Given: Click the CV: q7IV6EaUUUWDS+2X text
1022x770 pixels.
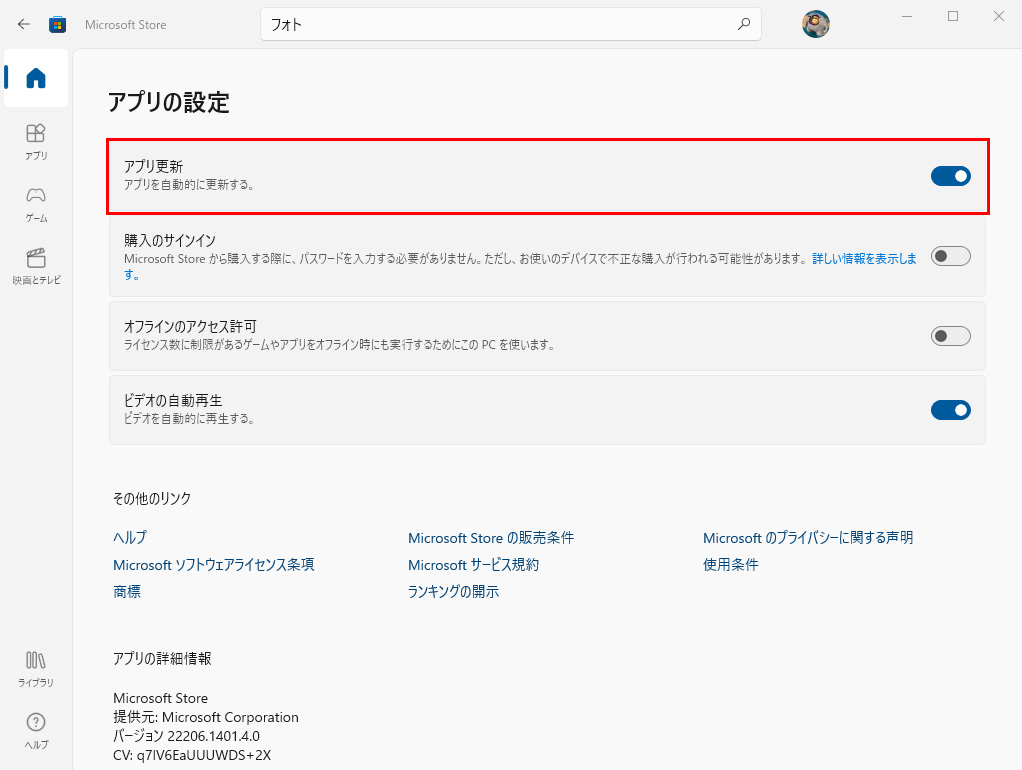Looking at the screenshot, I should 192,756.
